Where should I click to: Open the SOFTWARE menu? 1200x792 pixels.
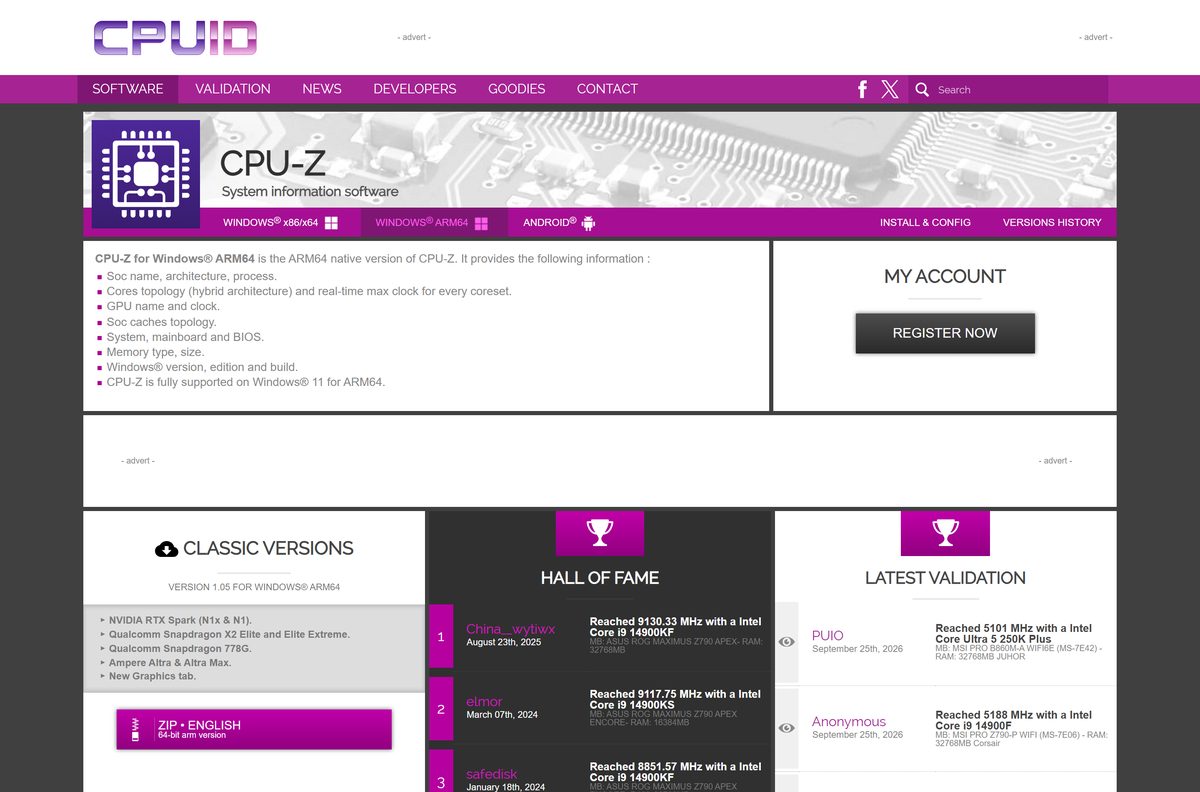click(128, 89)
